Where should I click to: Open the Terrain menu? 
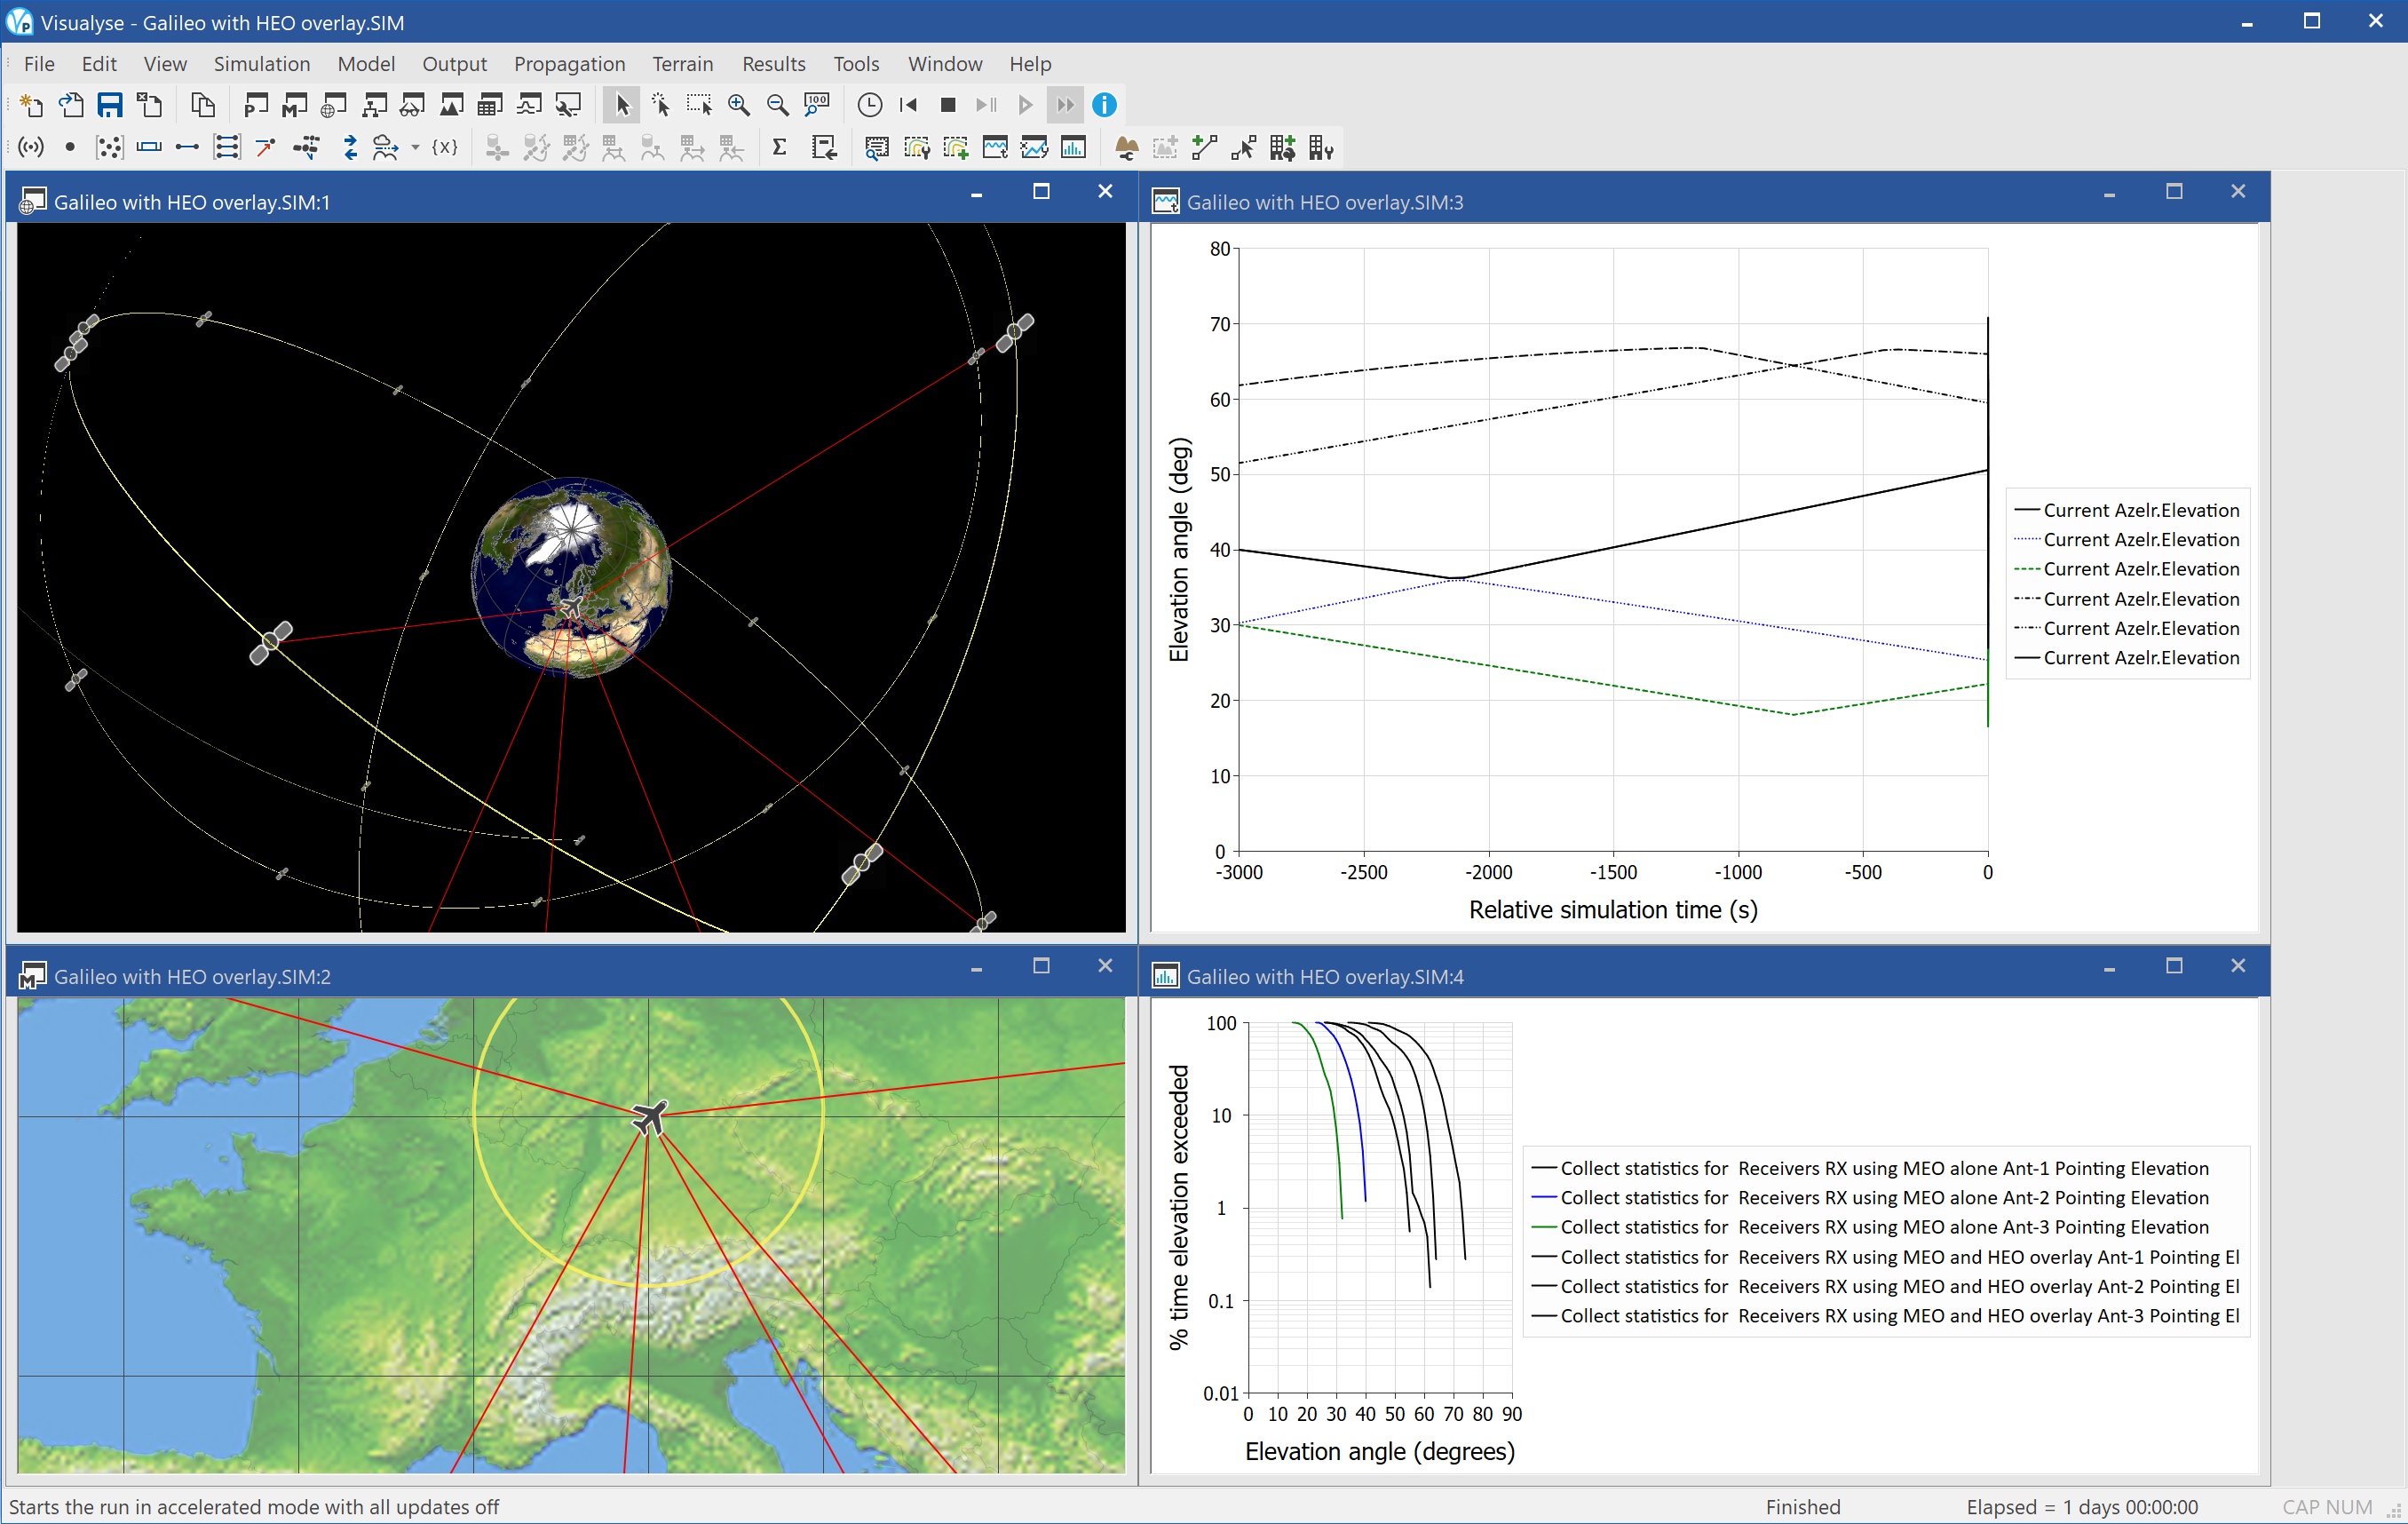(x=683, y=64)
